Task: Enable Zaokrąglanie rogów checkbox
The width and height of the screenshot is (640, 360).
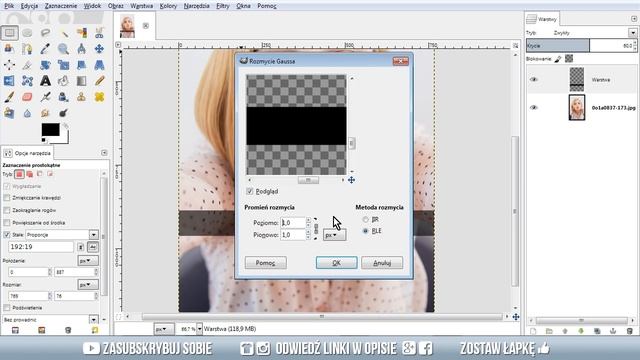Action: pos(7,210)
